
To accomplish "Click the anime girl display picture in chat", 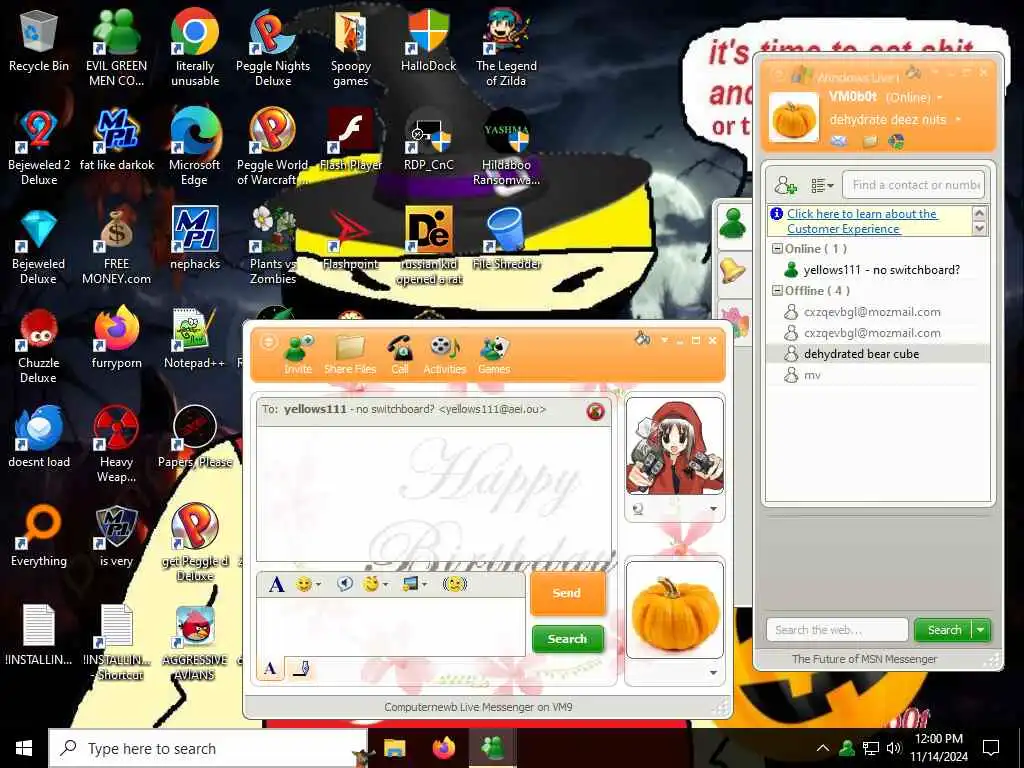I will pyautogui.click(x=675, y=447).
